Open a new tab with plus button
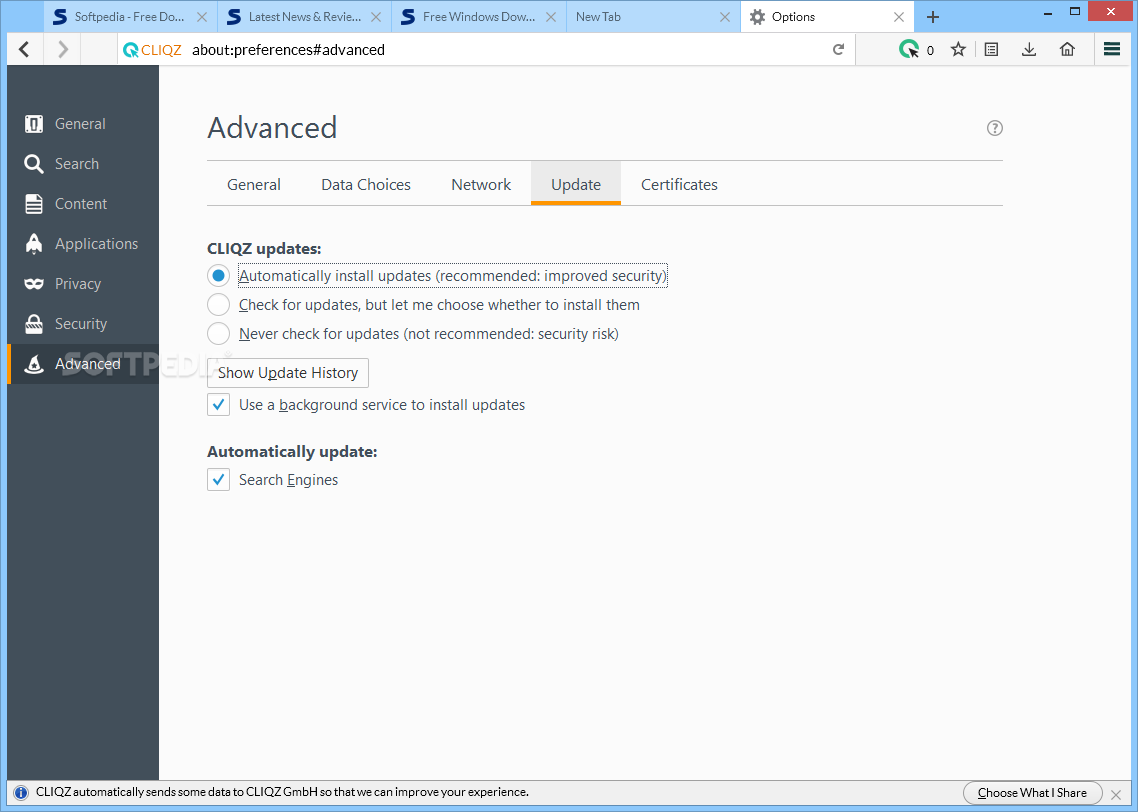Screen dimensions: 1138x812 pyautogui.click(x=933, y=17)
